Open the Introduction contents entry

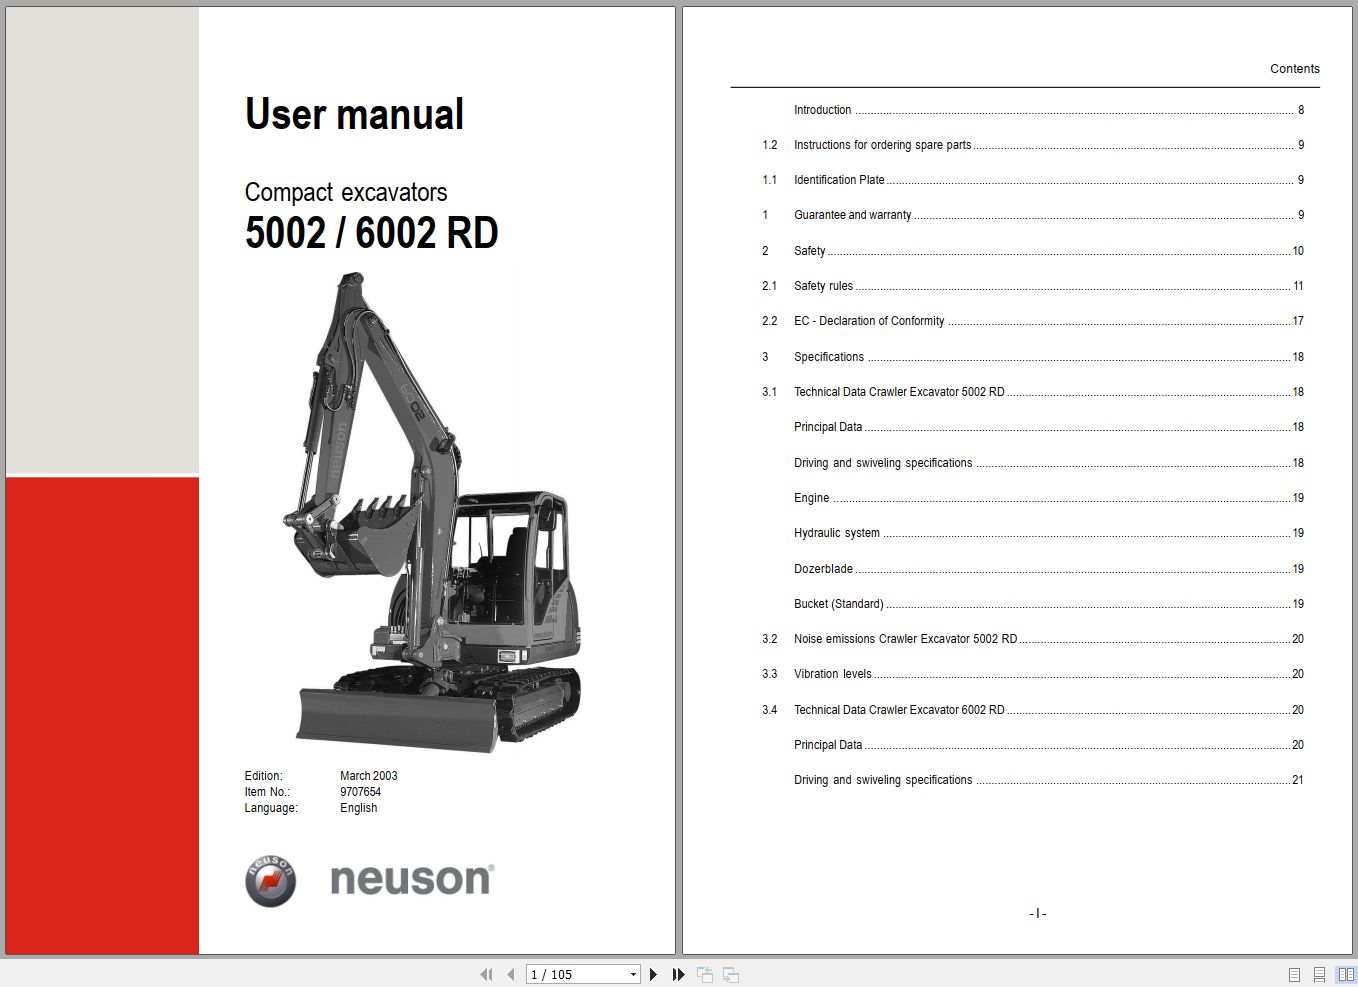pos(822,109)
